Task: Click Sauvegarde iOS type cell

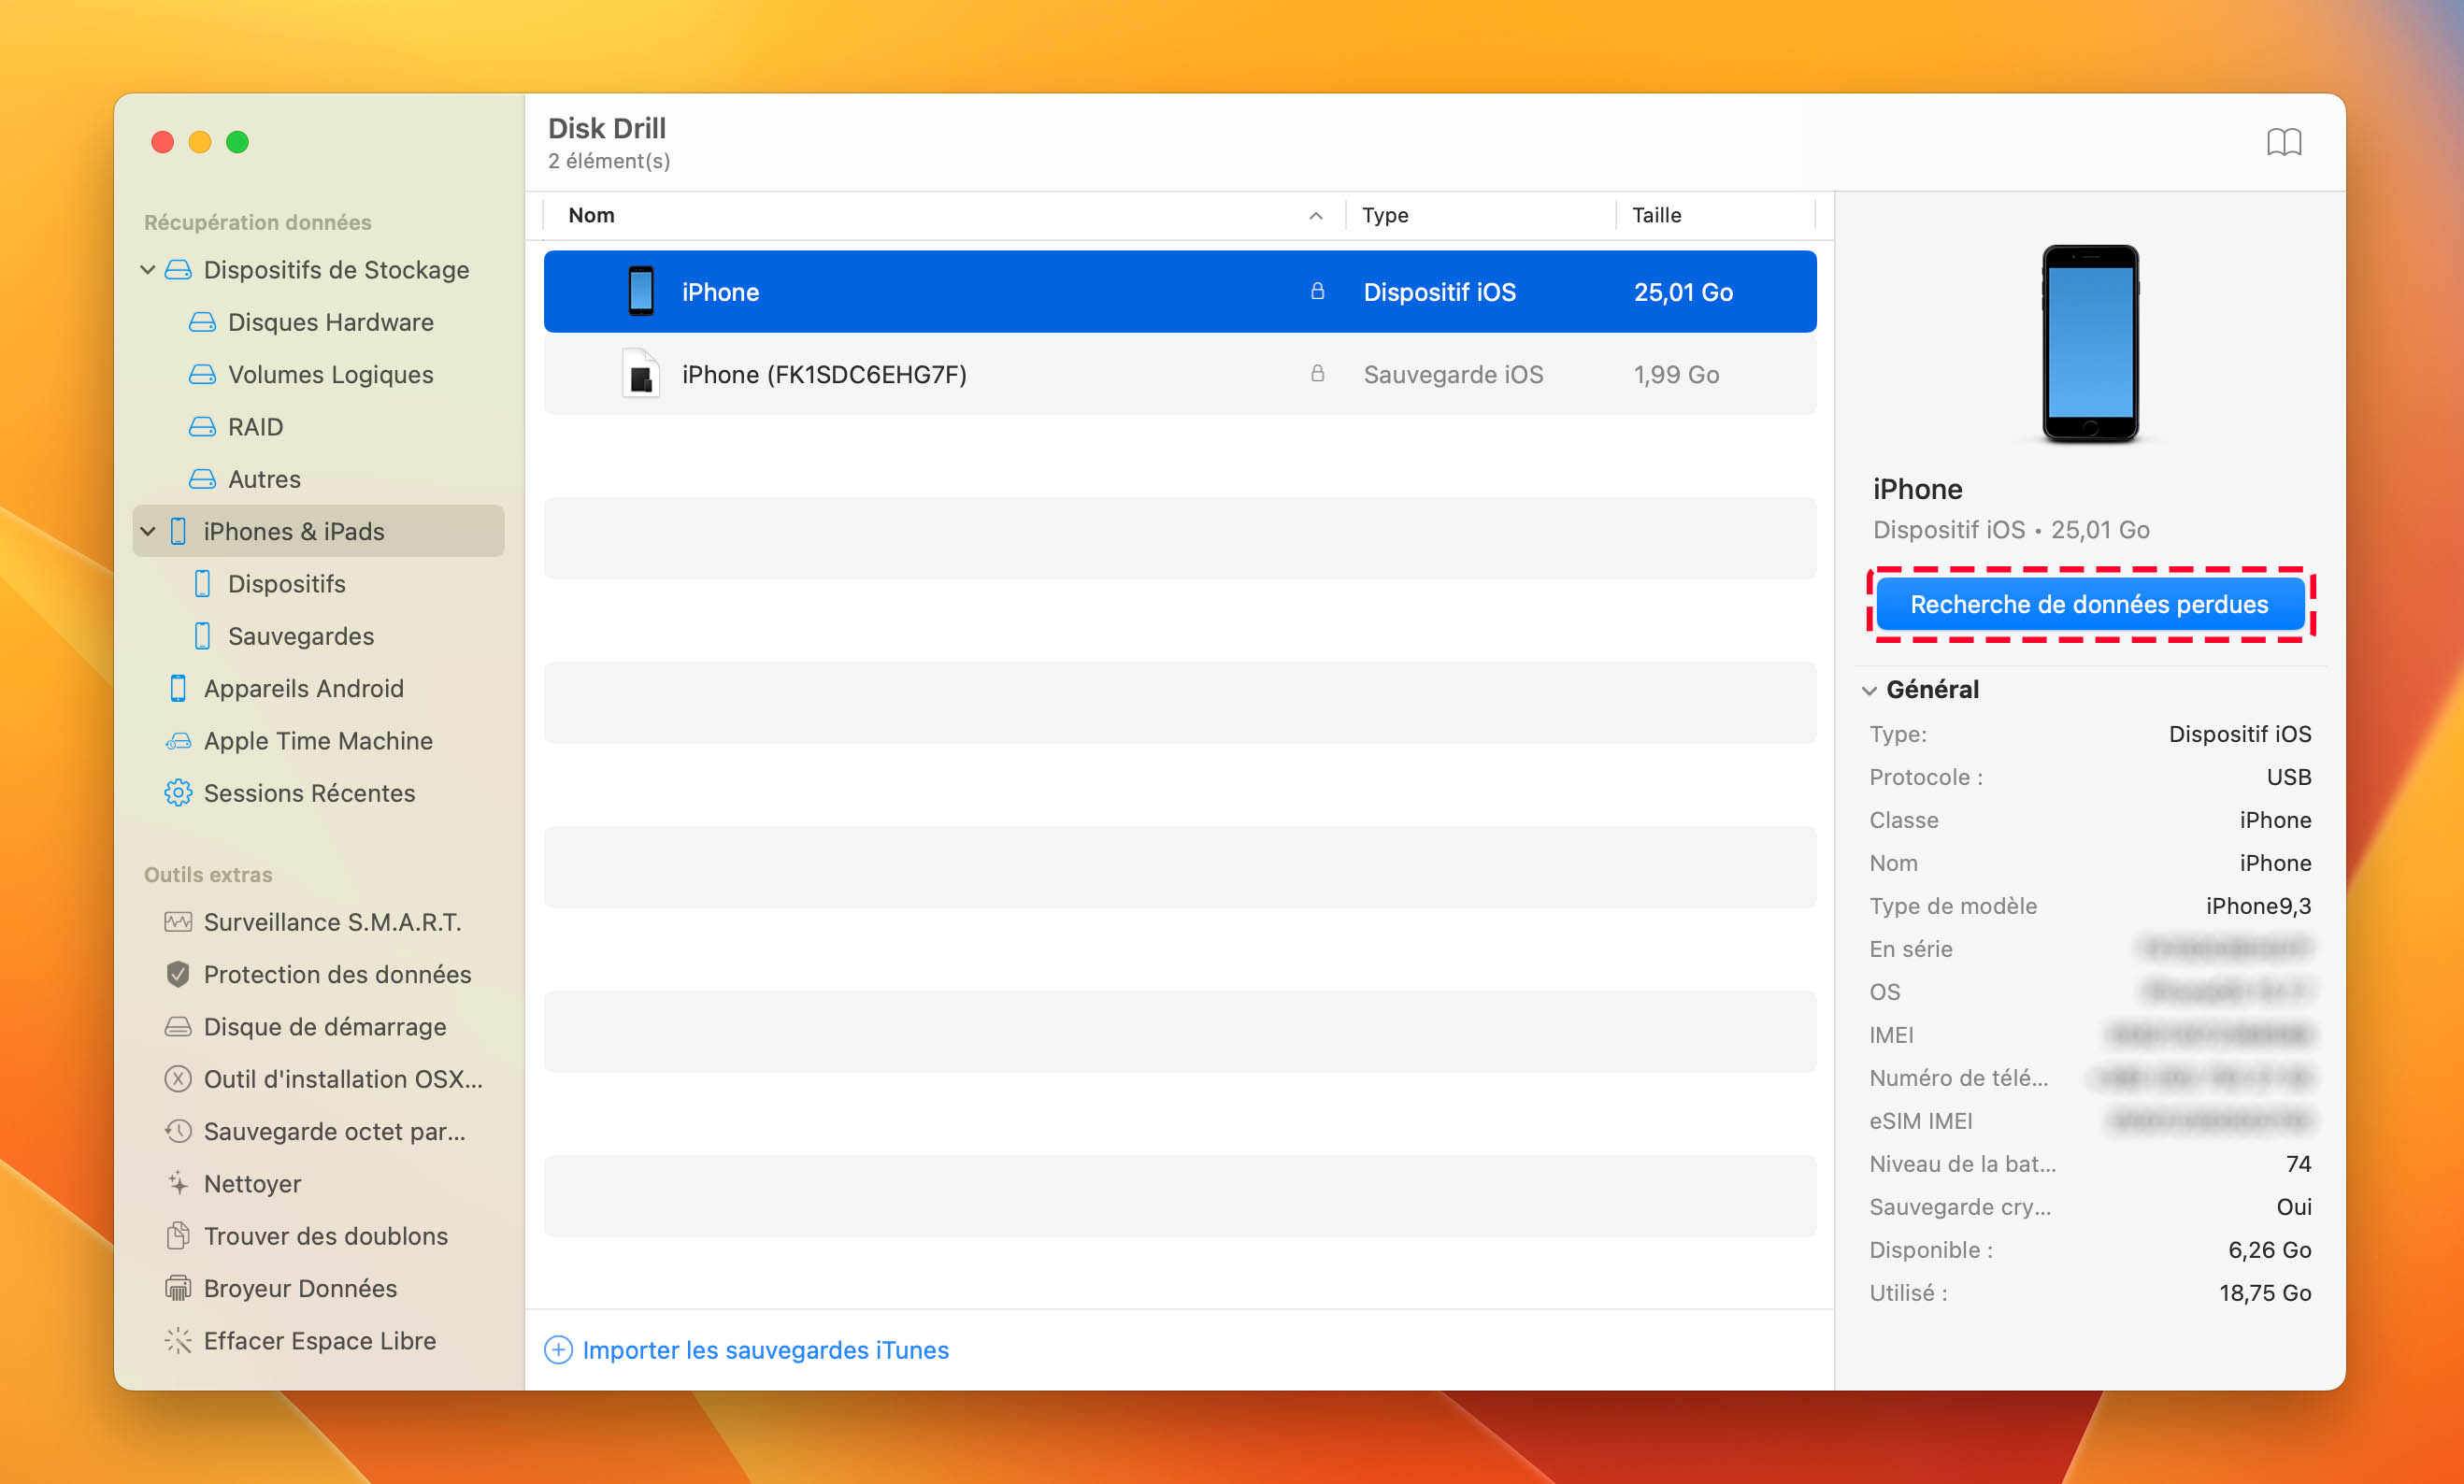Action: point(1453,375)
